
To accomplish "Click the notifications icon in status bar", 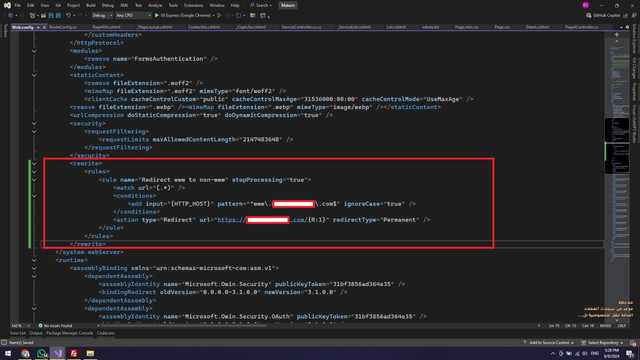I will [633, 343].
